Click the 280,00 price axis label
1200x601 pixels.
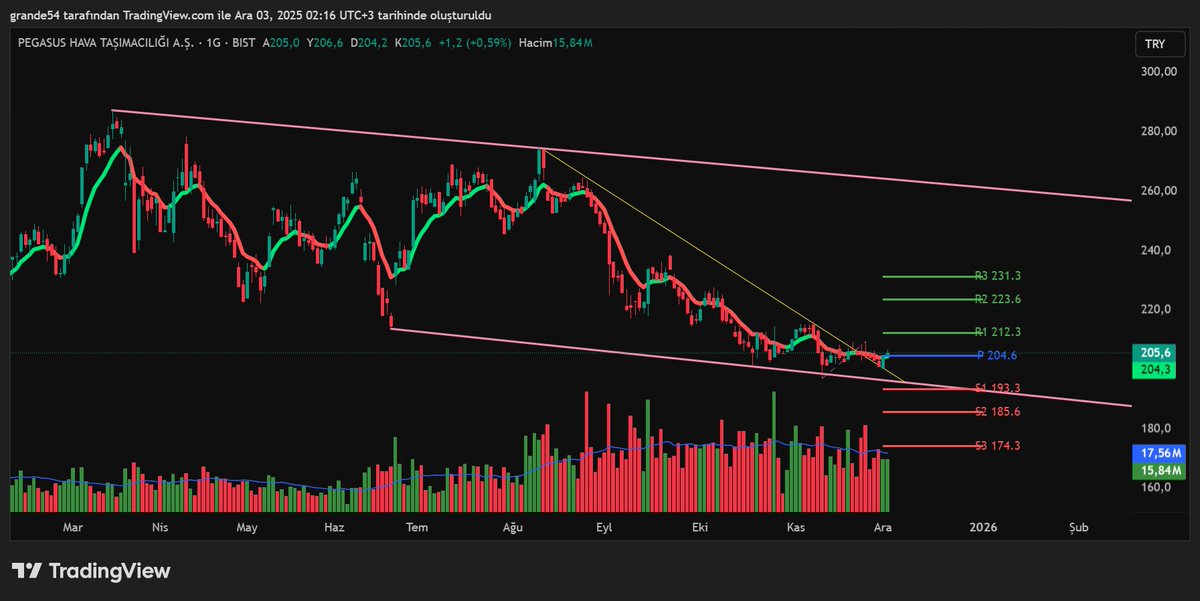pyautogui.click(x=1159, y=131)
